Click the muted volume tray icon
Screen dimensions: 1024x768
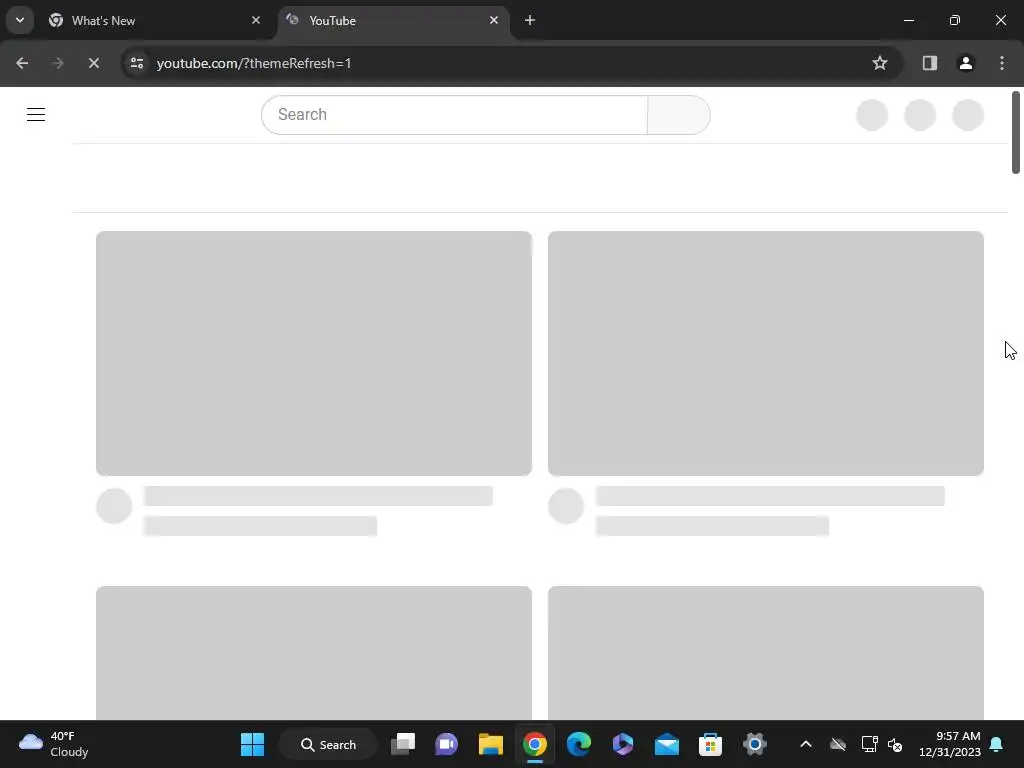tap(895, 744)
